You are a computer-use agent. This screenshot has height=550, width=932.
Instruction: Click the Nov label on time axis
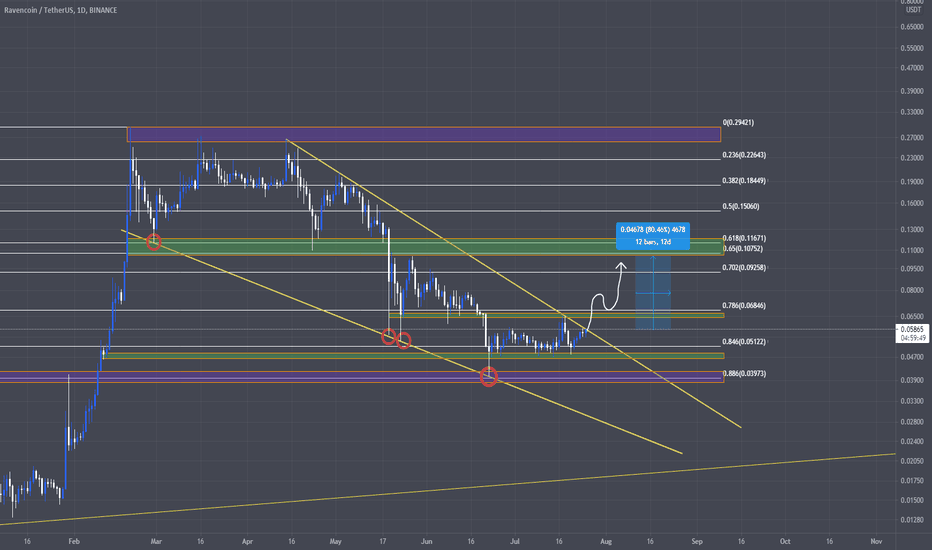[876, 542]
